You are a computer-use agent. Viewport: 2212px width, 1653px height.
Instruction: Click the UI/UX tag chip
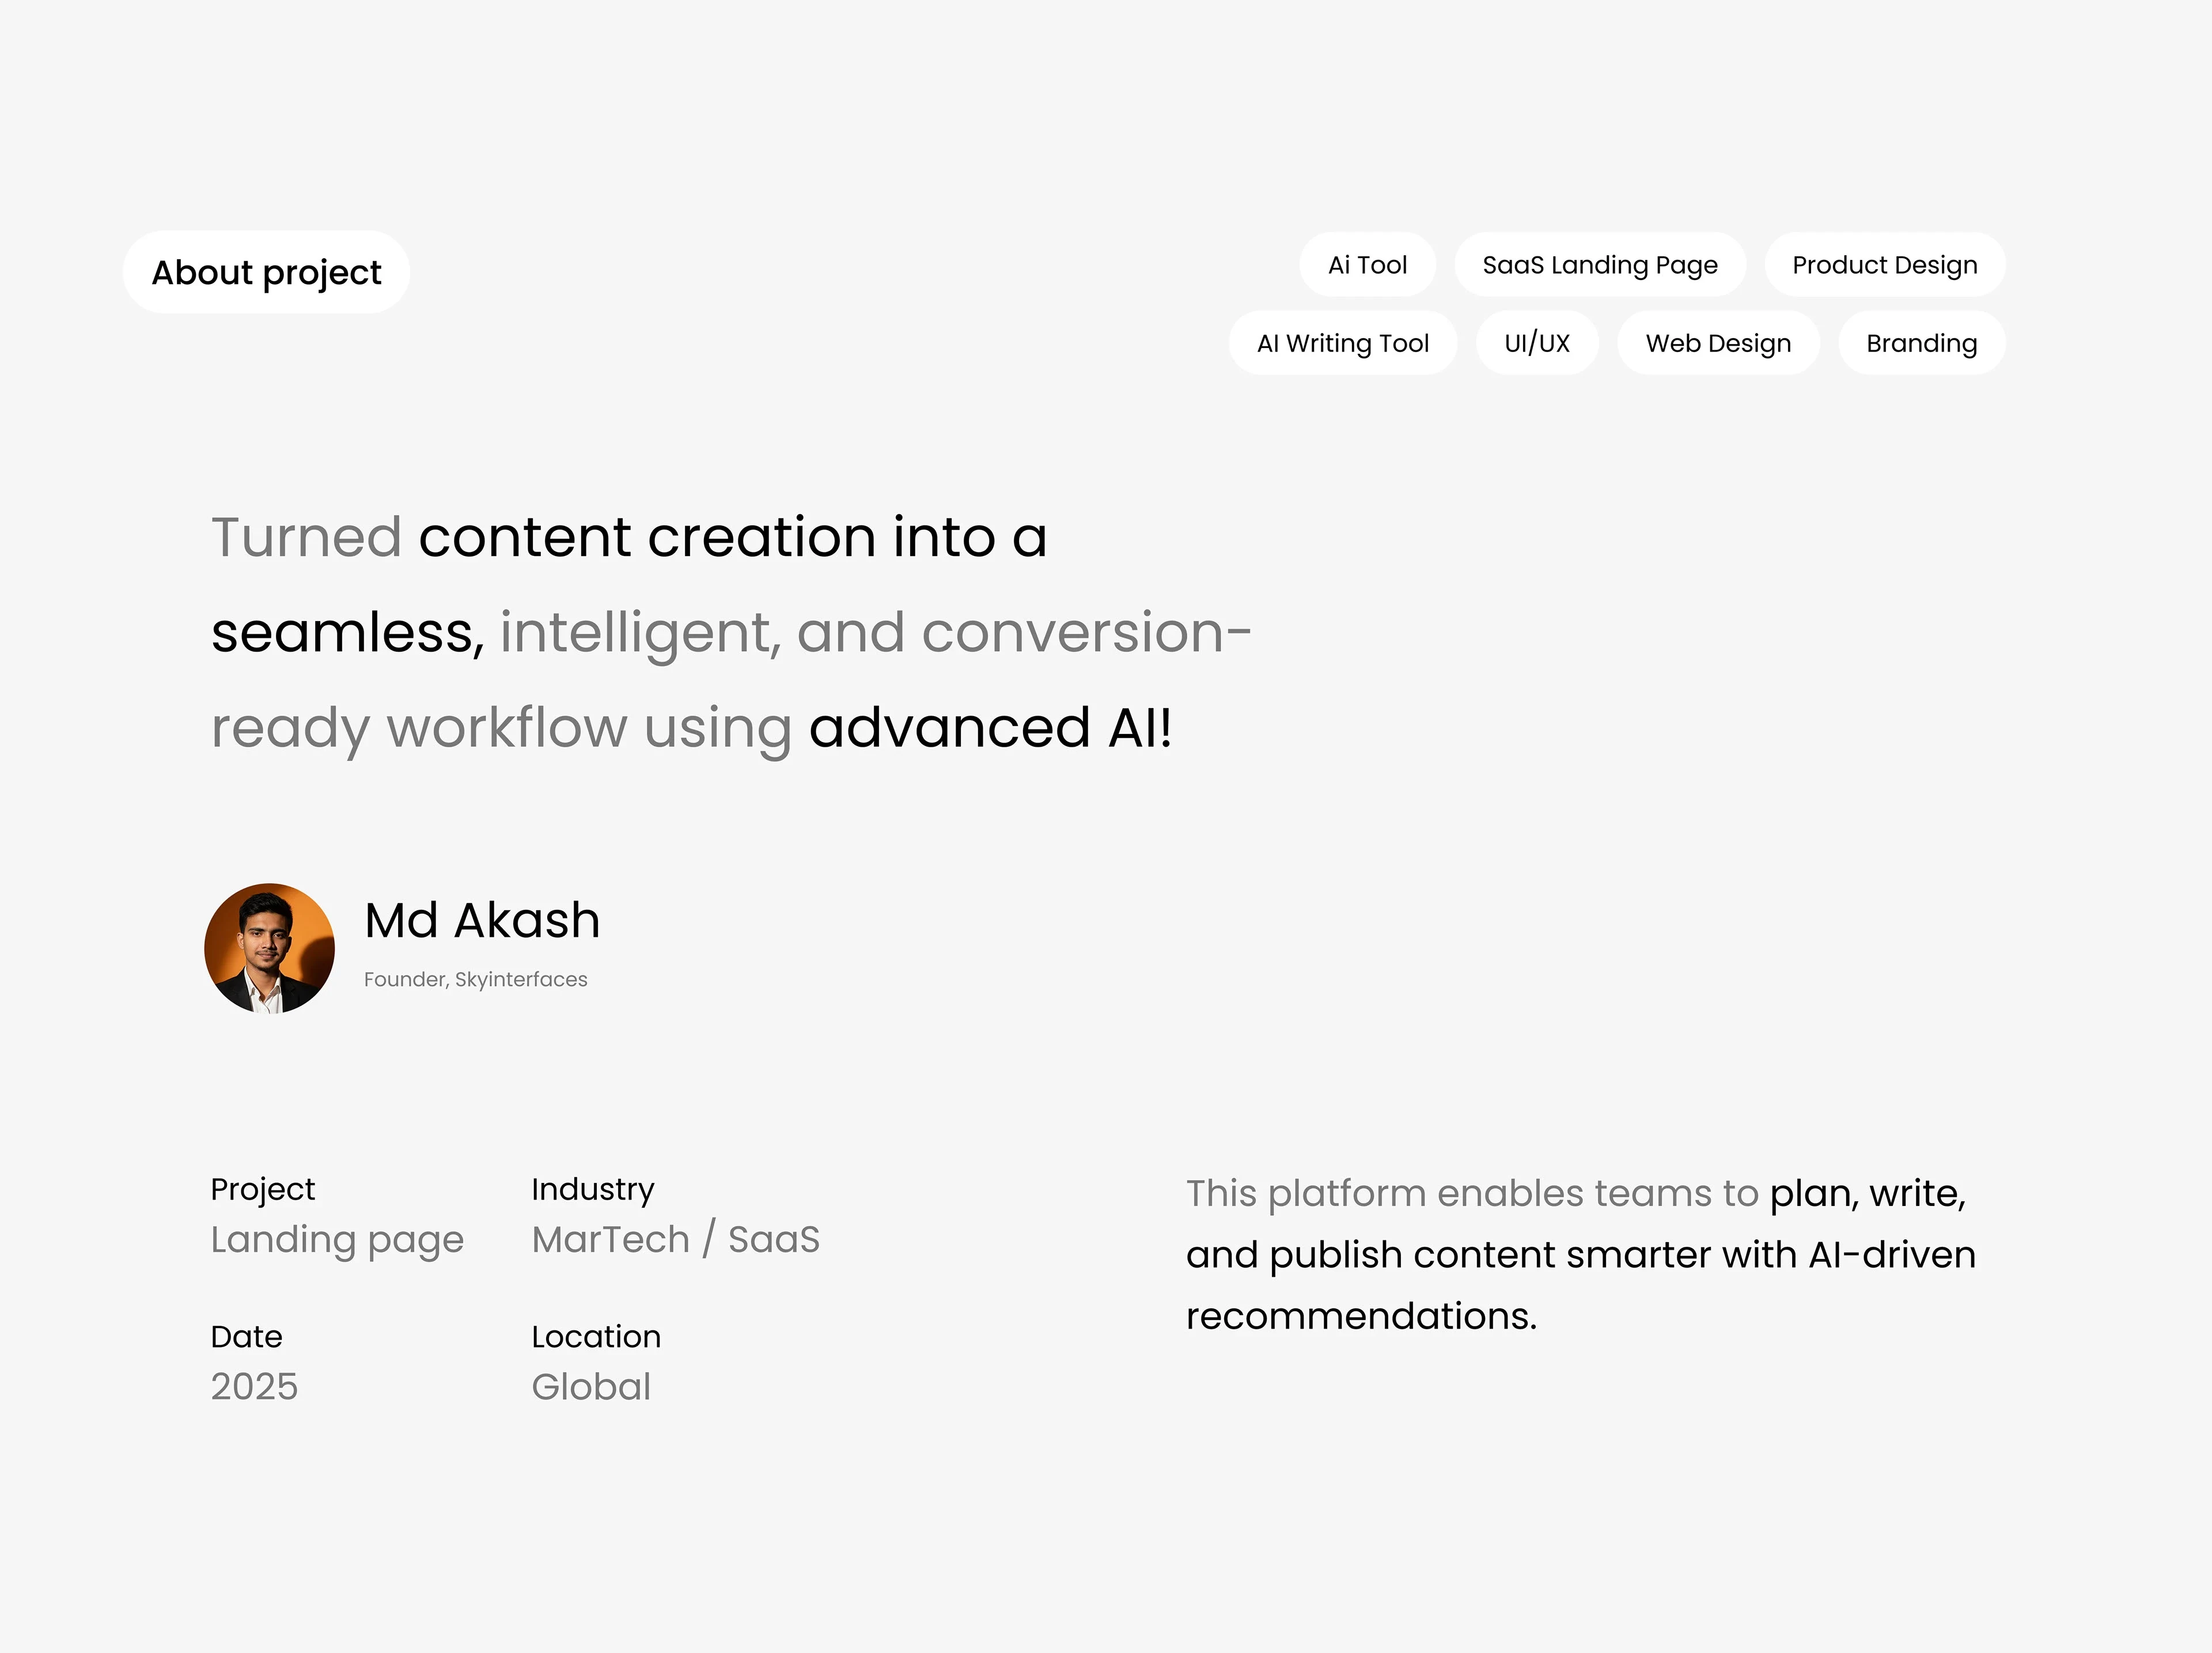(x=1536, y=343)
